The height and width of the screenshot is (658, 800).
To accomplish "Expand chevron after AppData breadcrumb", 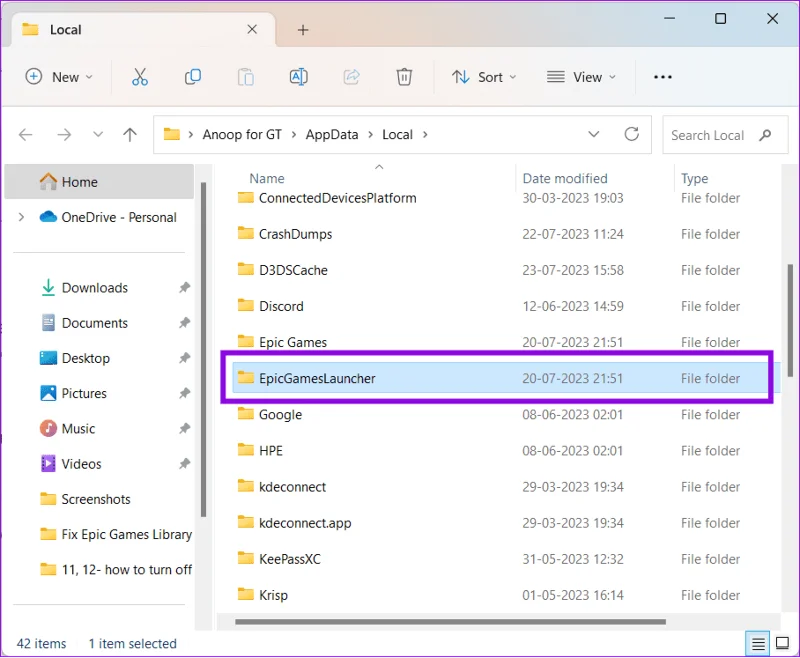I will click(x=370, y=135).
